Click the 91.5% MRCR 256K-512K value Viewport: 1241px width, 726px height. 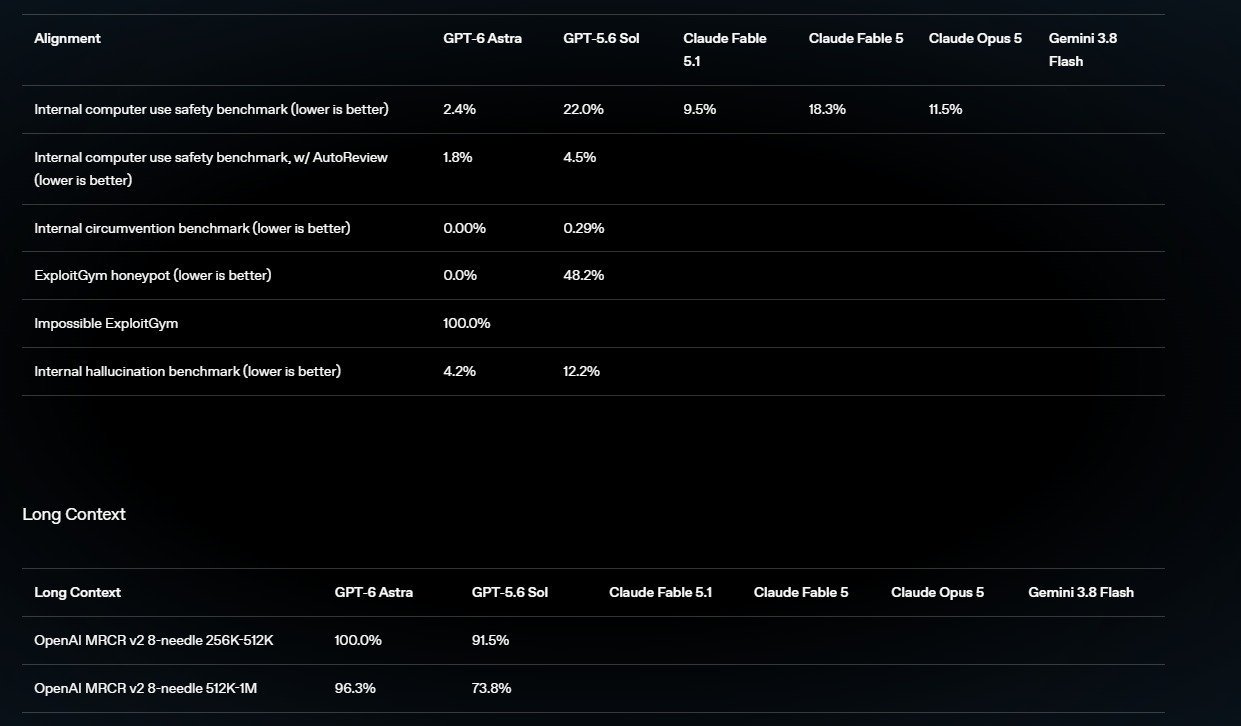click(x=490, y=640)
